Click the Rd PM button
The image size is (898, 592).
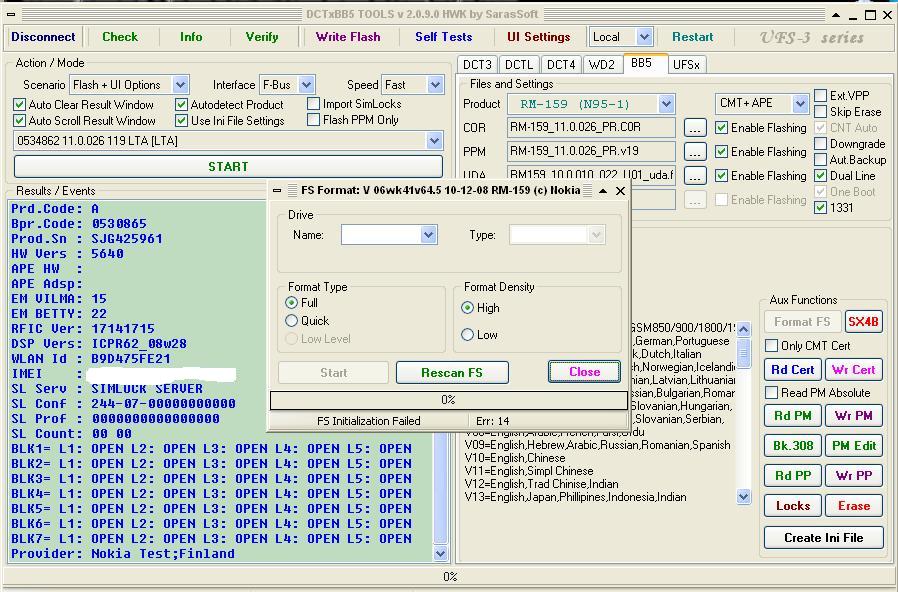coord(793,416)
